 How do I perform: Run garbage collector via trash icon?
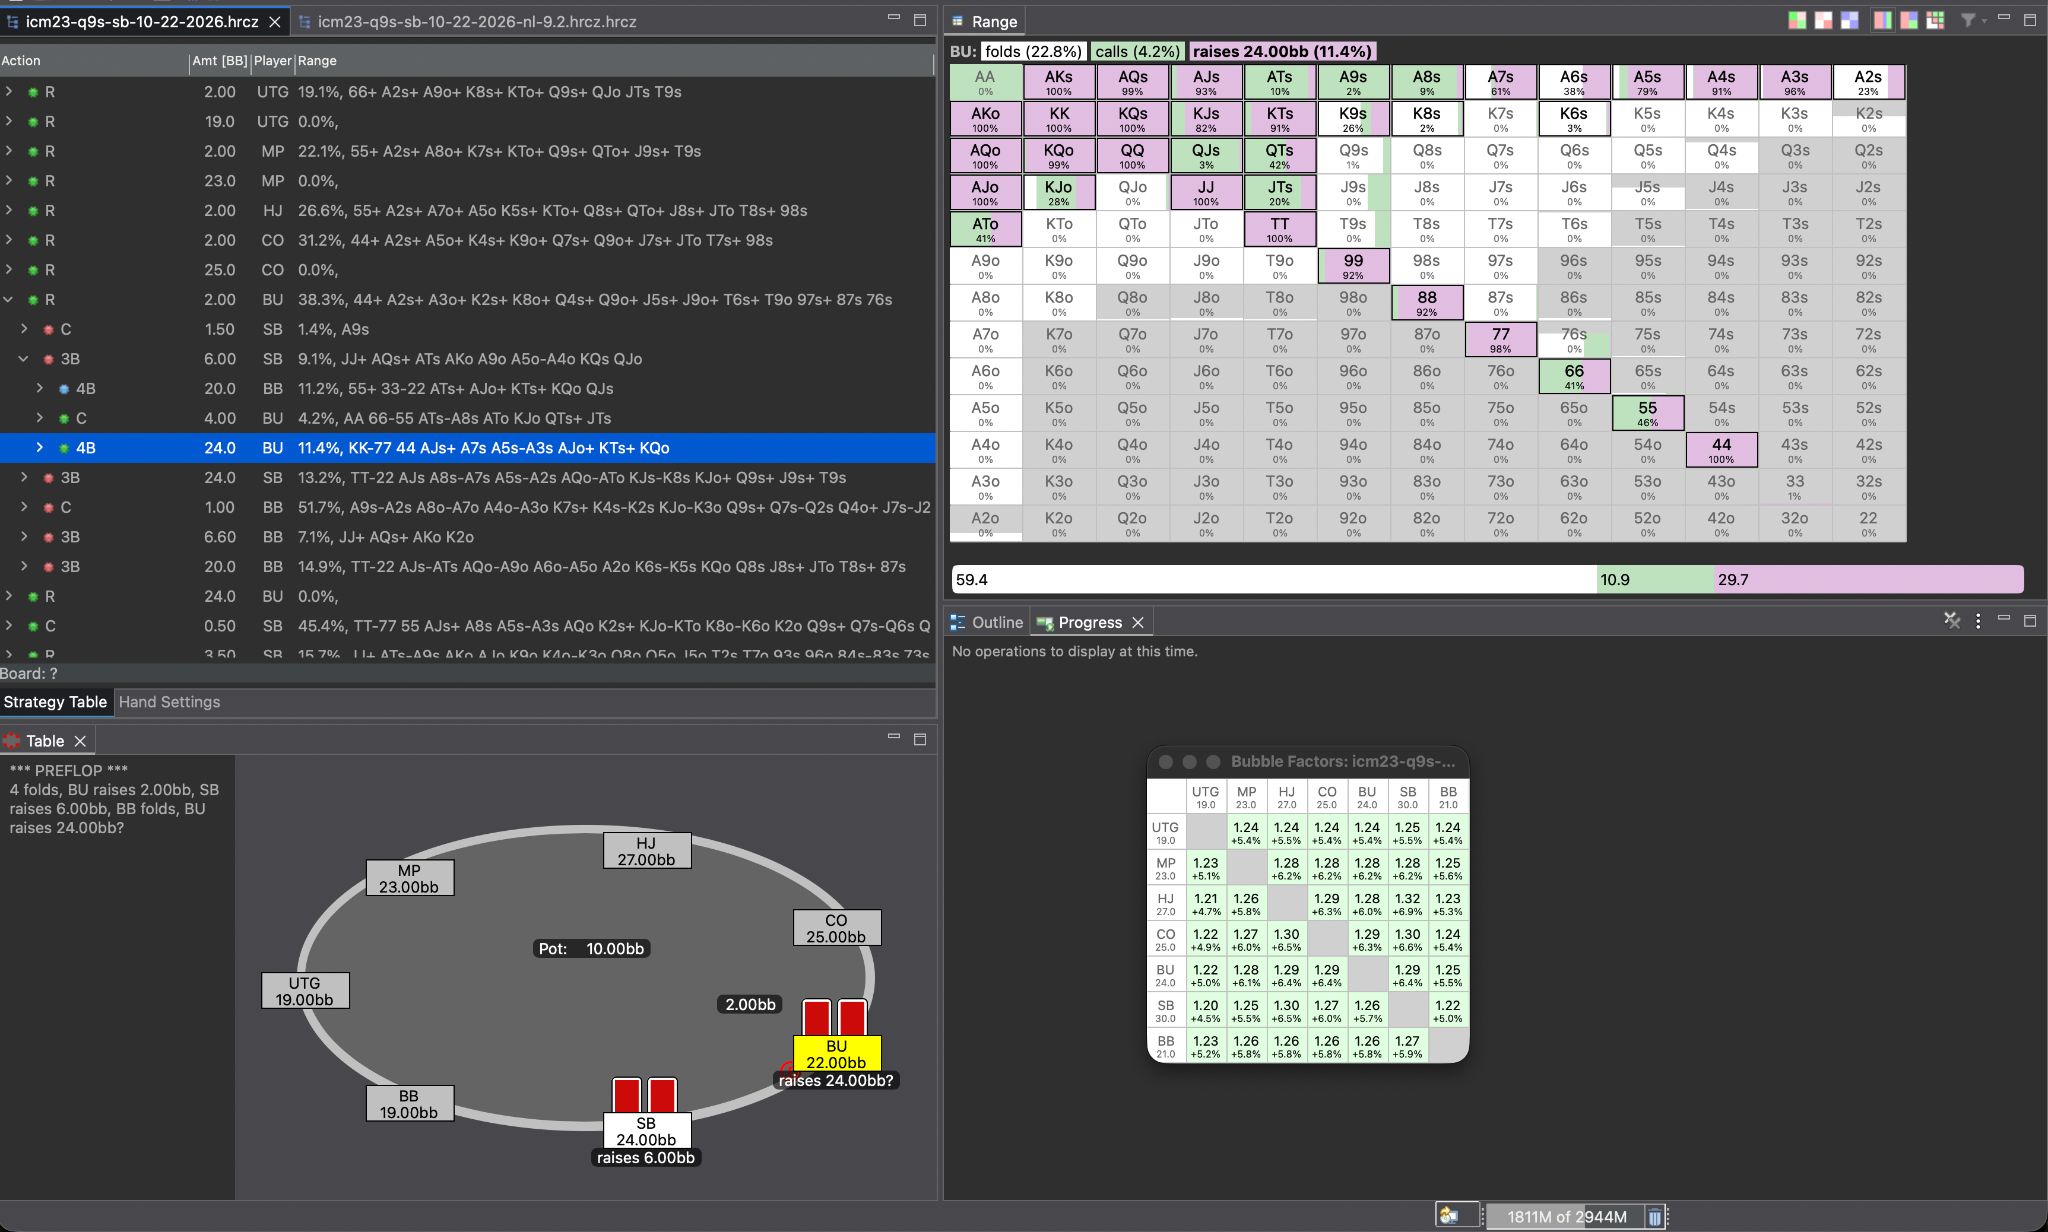(x=1654, y=1217)
